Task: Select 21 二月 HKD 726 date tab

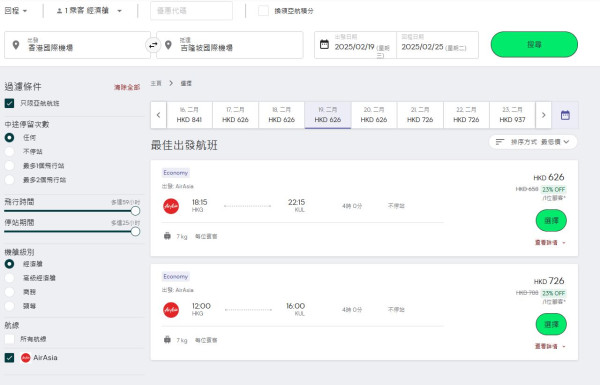Action: coord(420,115)
